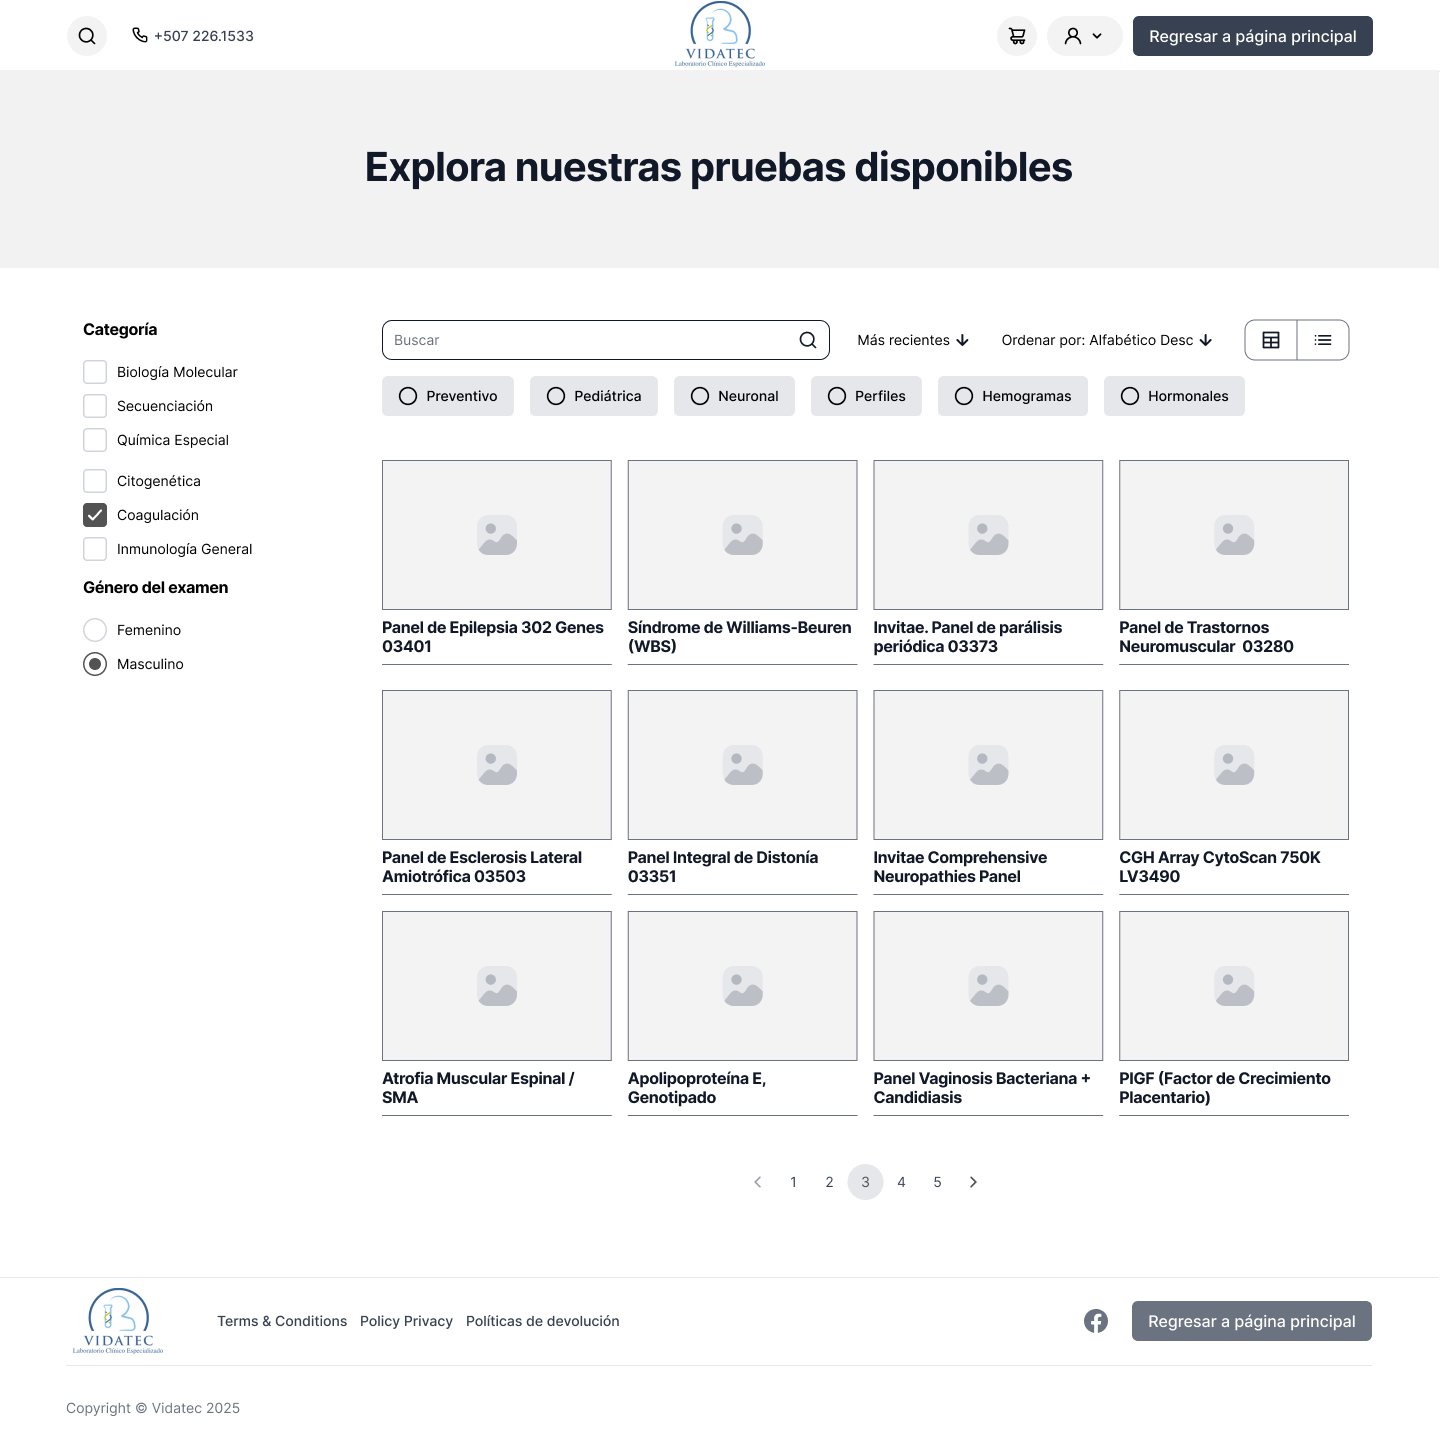Jump to page 4 of results
This screenshot has width=1440, height=1448.
(901, 1182)
